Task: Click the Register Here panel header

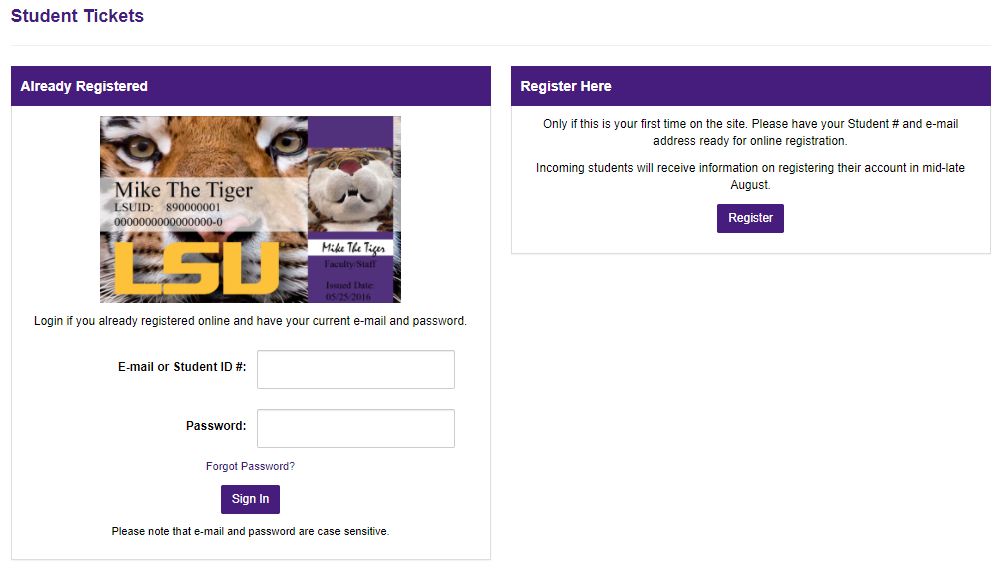Action: (x=566, y=86)
